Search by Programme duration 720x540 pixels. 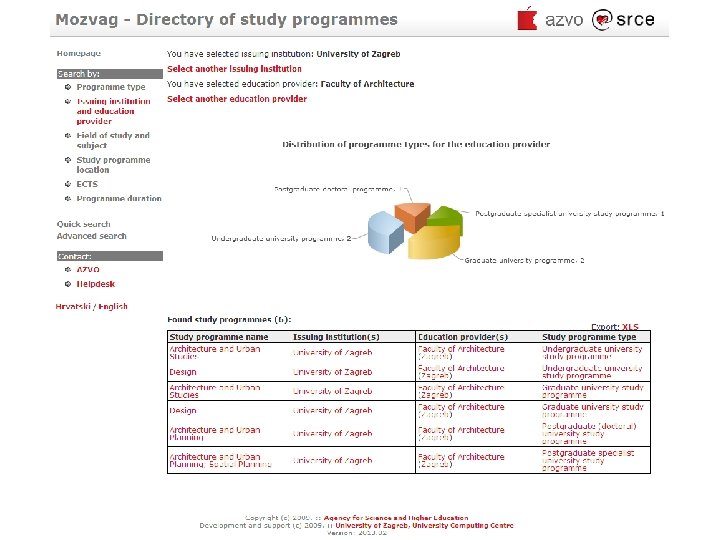tap(119, 198)
